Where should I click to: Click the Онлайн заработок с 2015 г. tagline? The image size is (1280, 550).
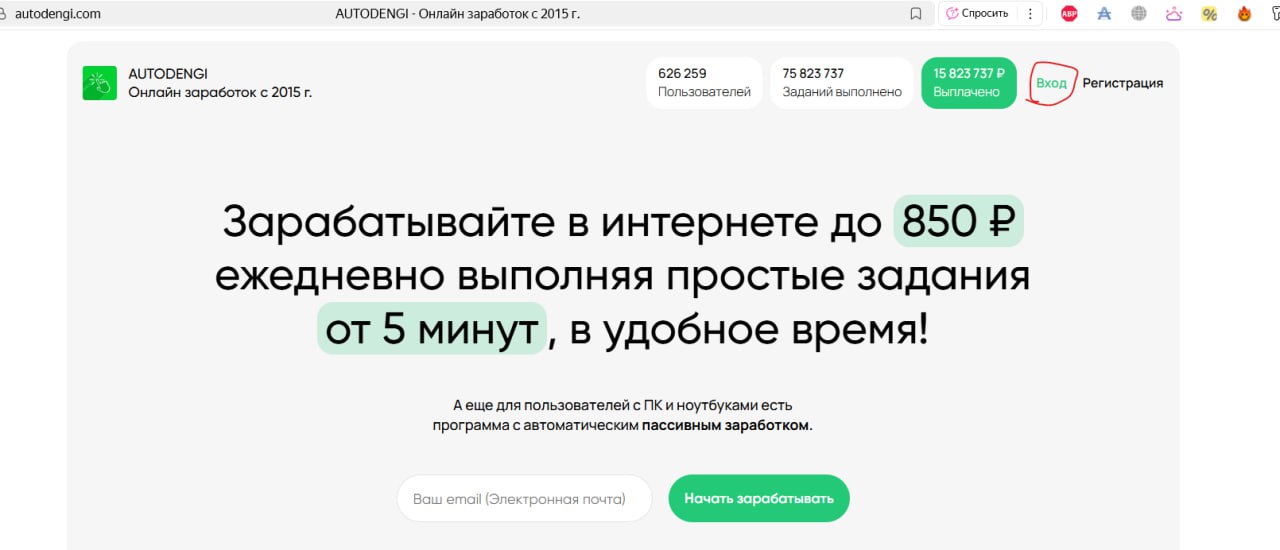220,92
